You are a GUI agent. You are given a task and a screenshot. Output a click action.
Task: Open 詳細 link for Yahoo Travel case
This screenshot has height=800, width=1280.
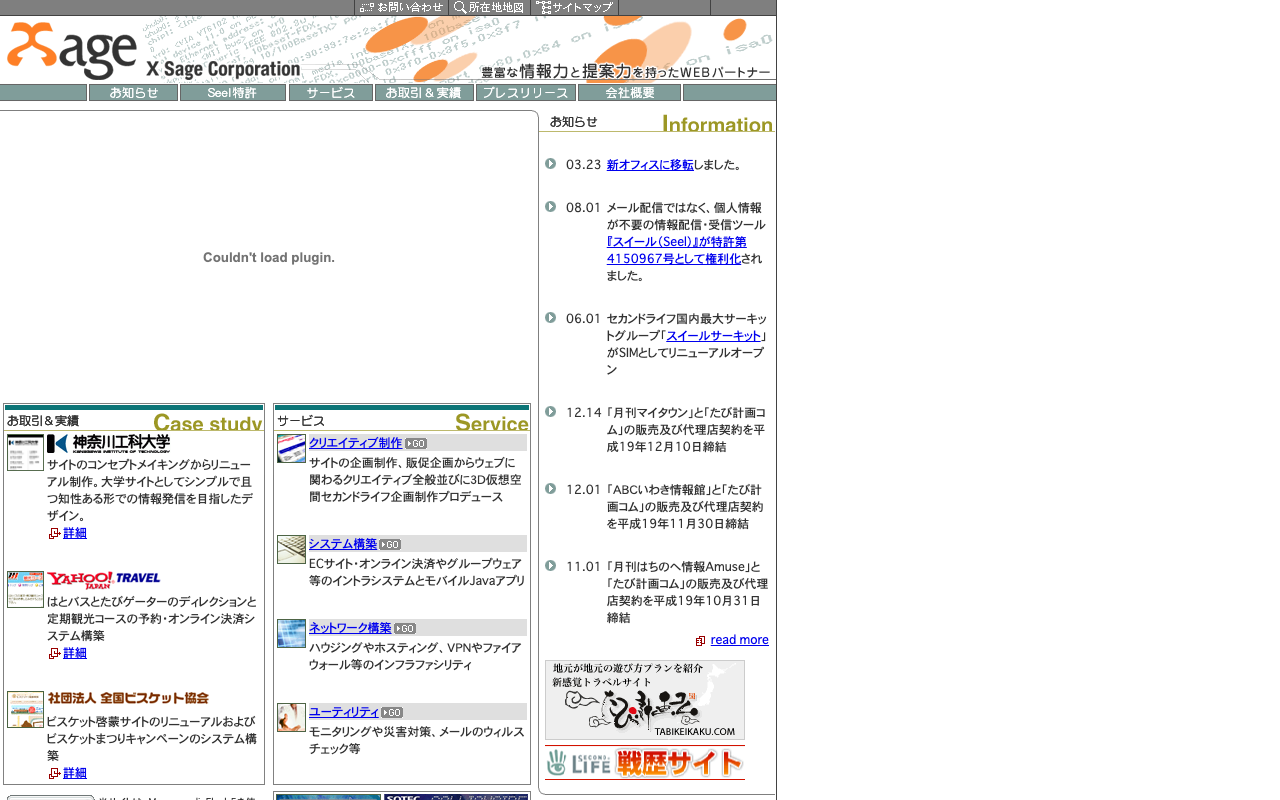click(x=75, y=653)
